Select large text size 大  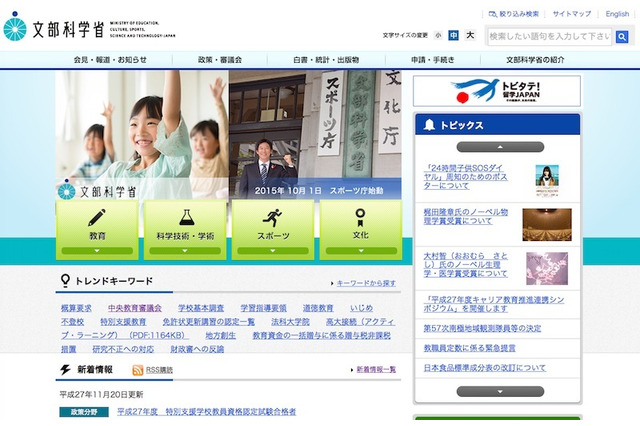[x=470, y=36]
